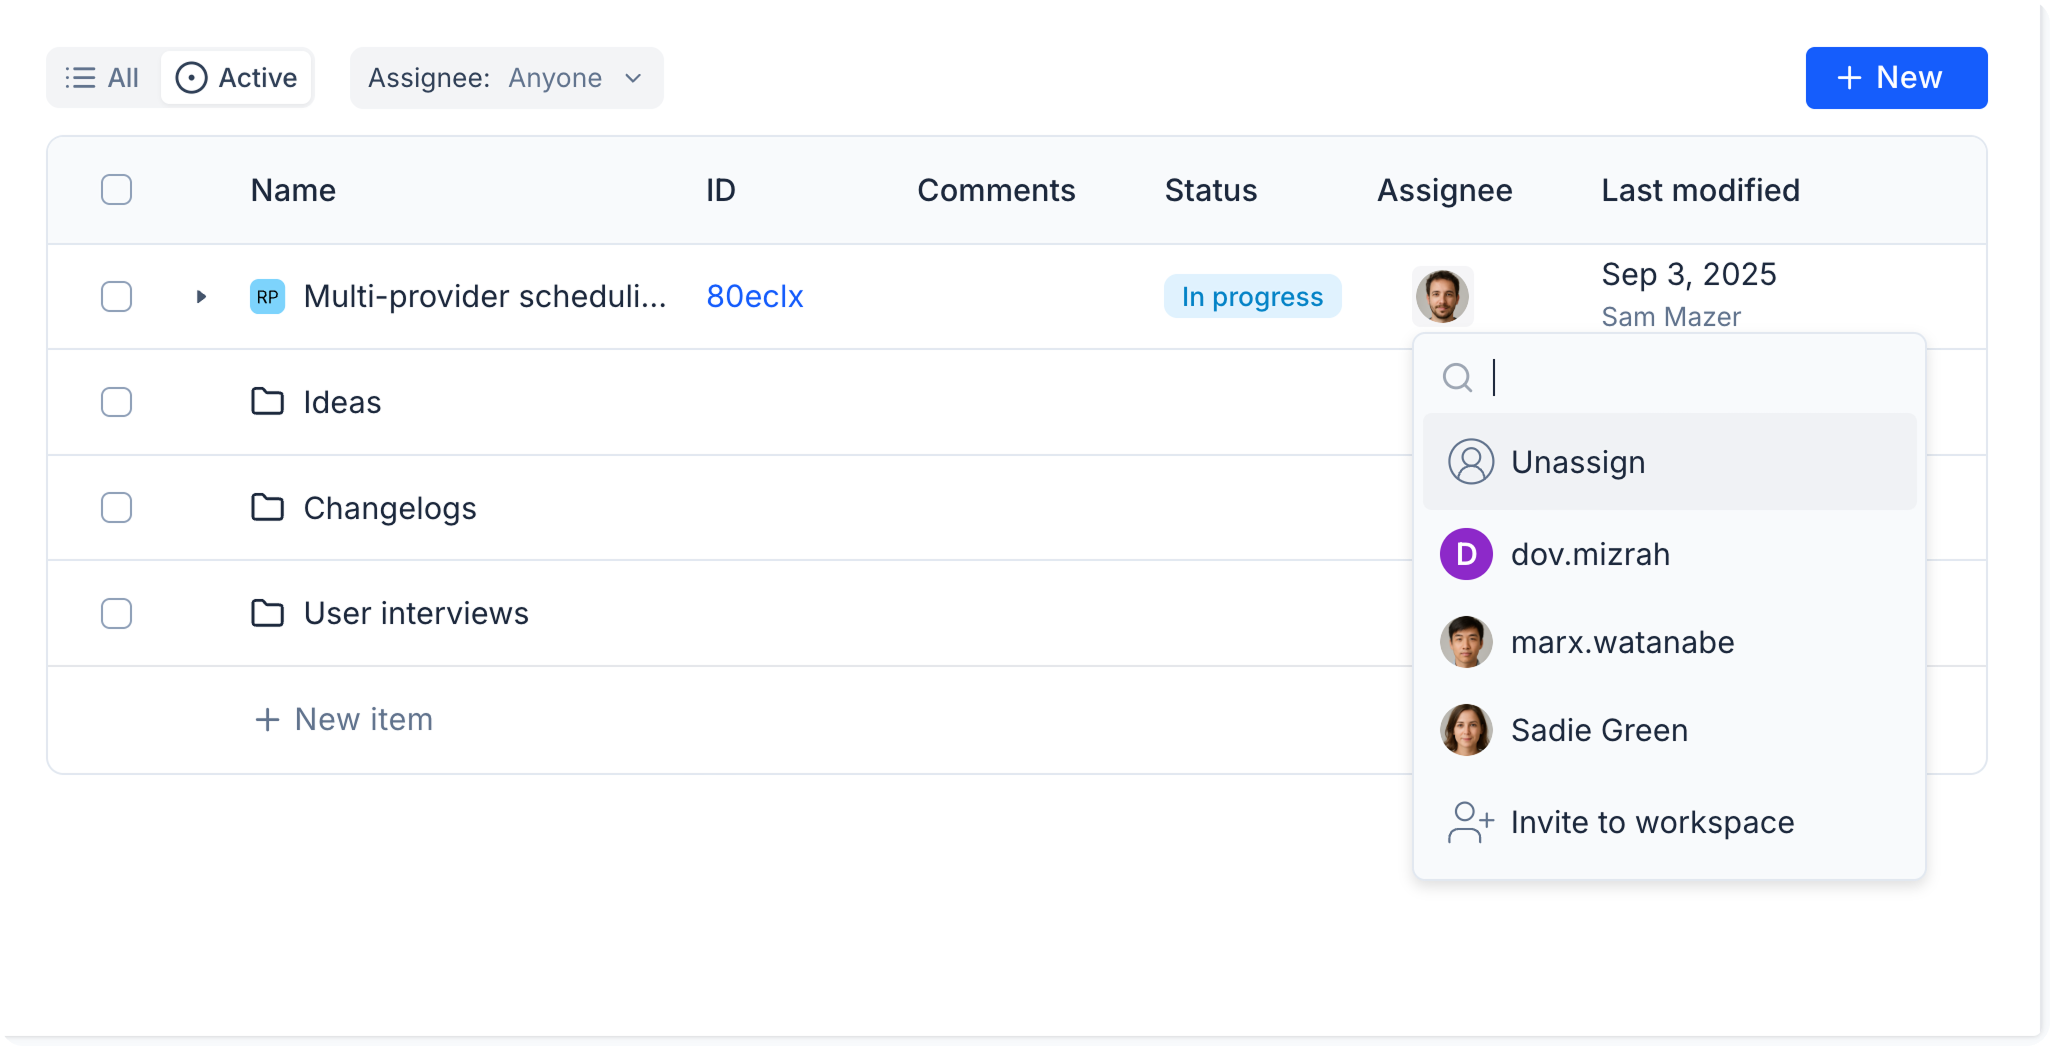The image size is (2050, 1046).
Task: Tick the checkbox next to Ideas
Action: point(117,402)
